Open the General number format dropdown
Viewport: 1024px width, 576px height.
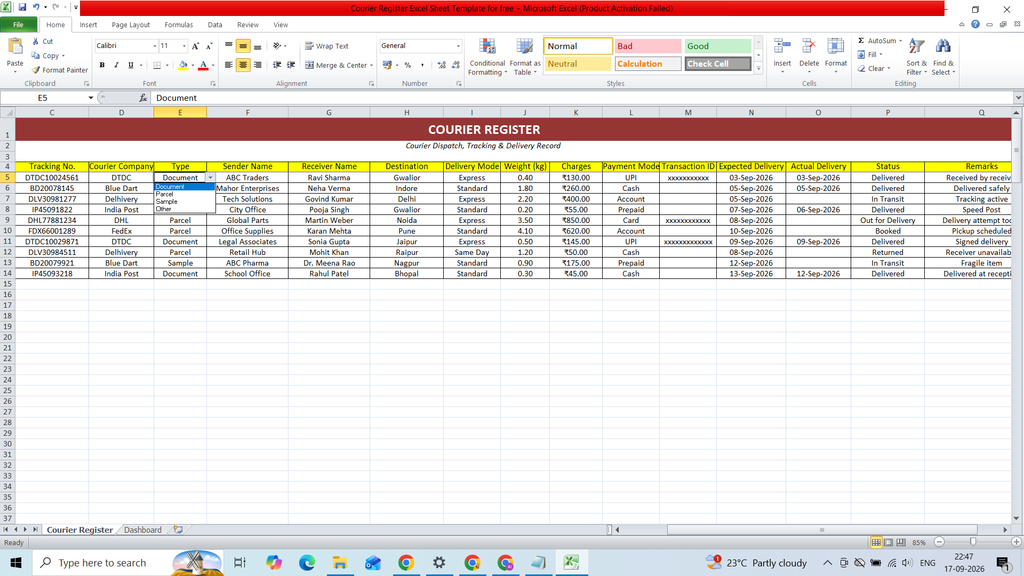tap(458, 46)
